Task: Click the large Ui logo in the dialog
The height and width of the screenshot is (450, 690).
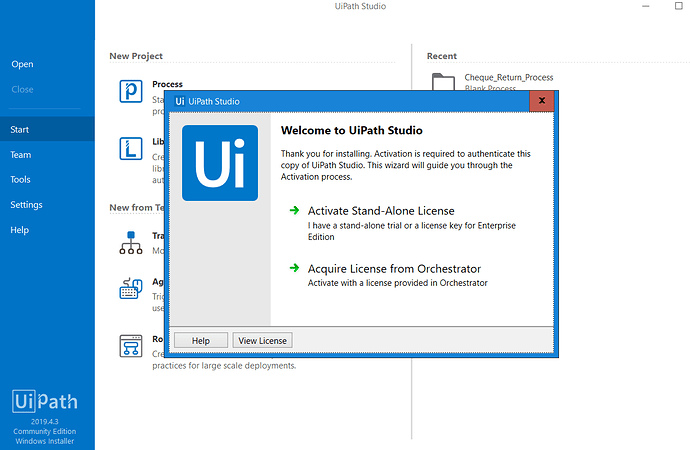Action: tap(220, 163)
